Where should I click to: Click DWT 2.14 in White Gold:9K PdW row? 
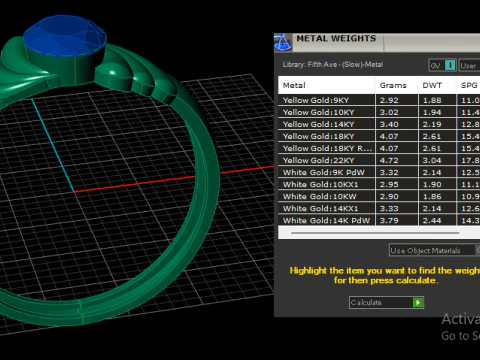coord(432,172)
